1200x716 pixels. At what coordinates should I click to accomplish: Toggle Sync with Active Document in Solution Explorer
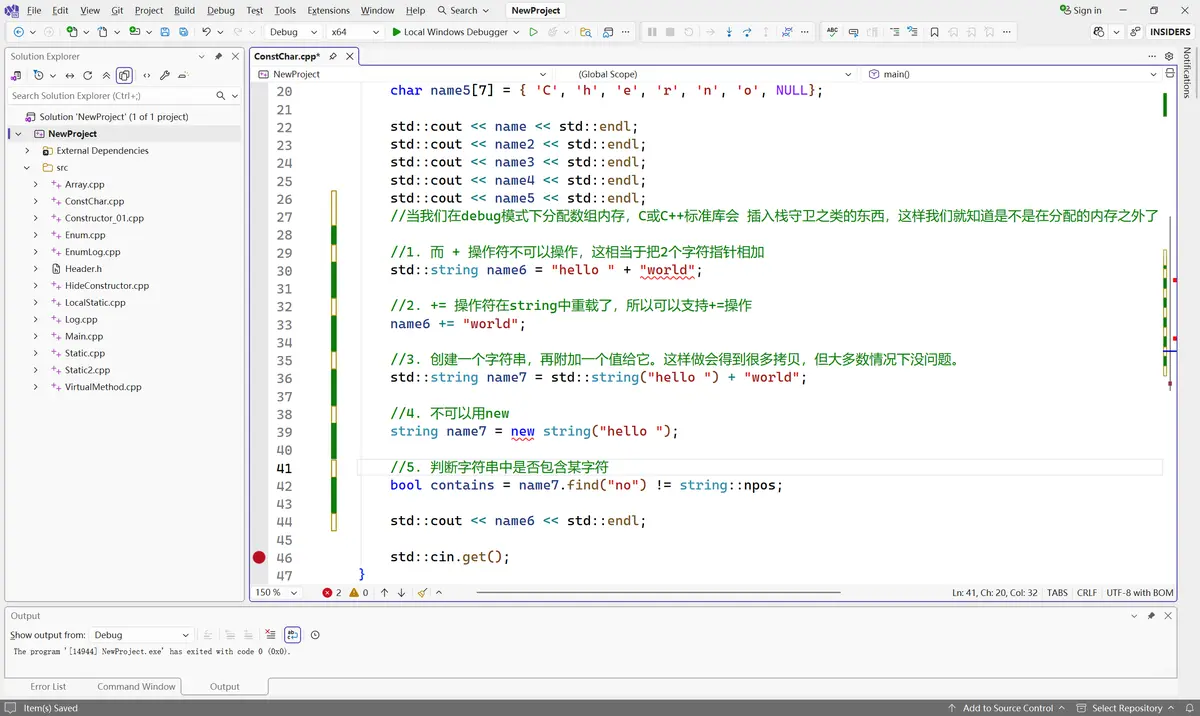[x=69, y=75]
